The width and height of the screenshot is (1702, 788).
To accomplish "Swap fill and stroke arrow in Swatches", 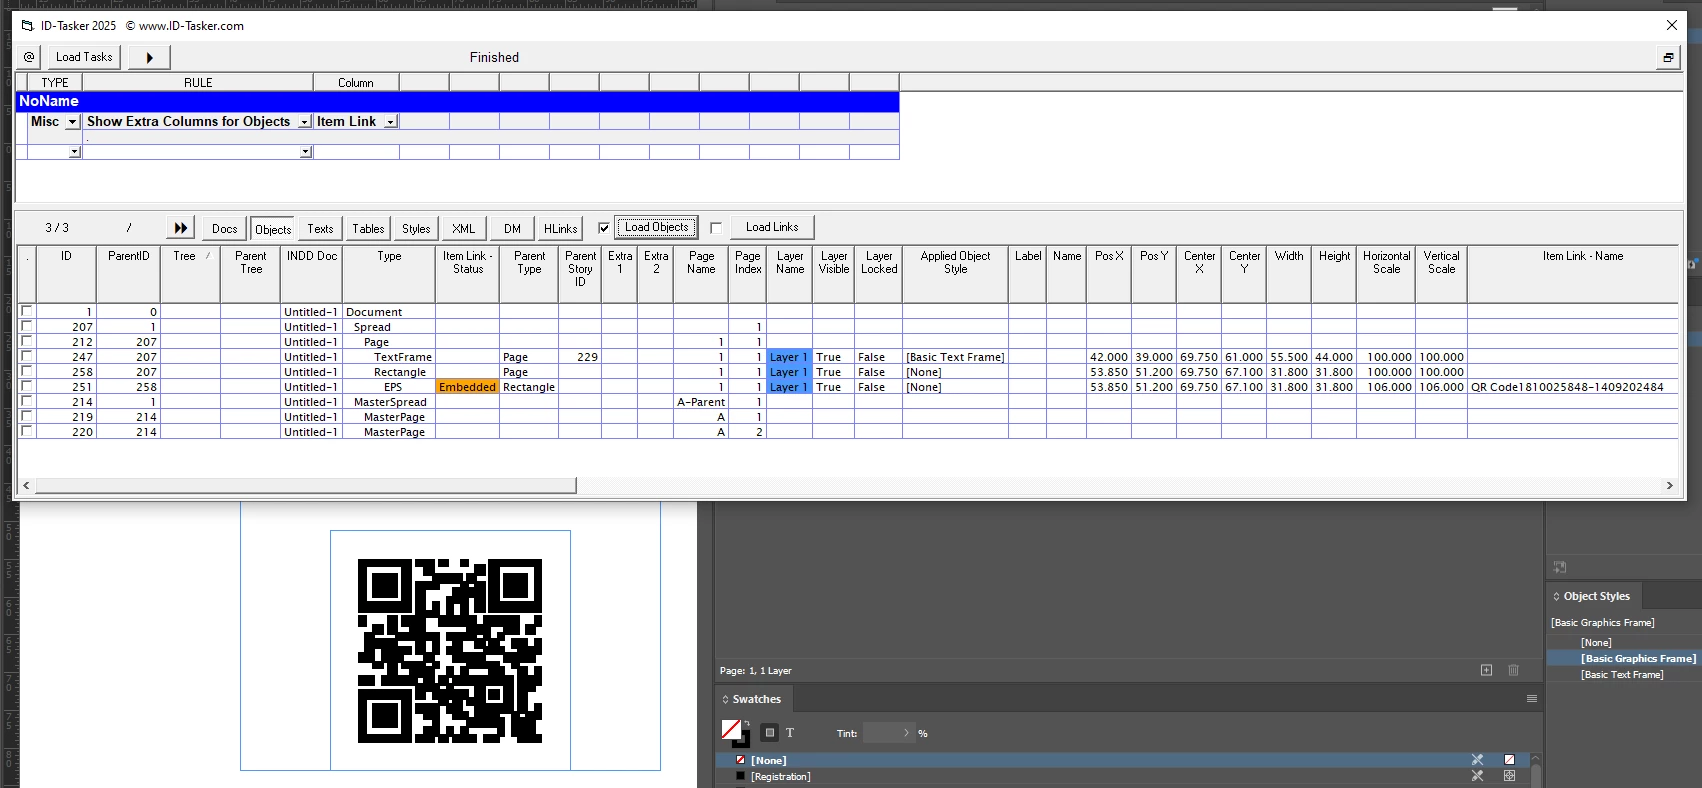I will [x=747, y=723].
